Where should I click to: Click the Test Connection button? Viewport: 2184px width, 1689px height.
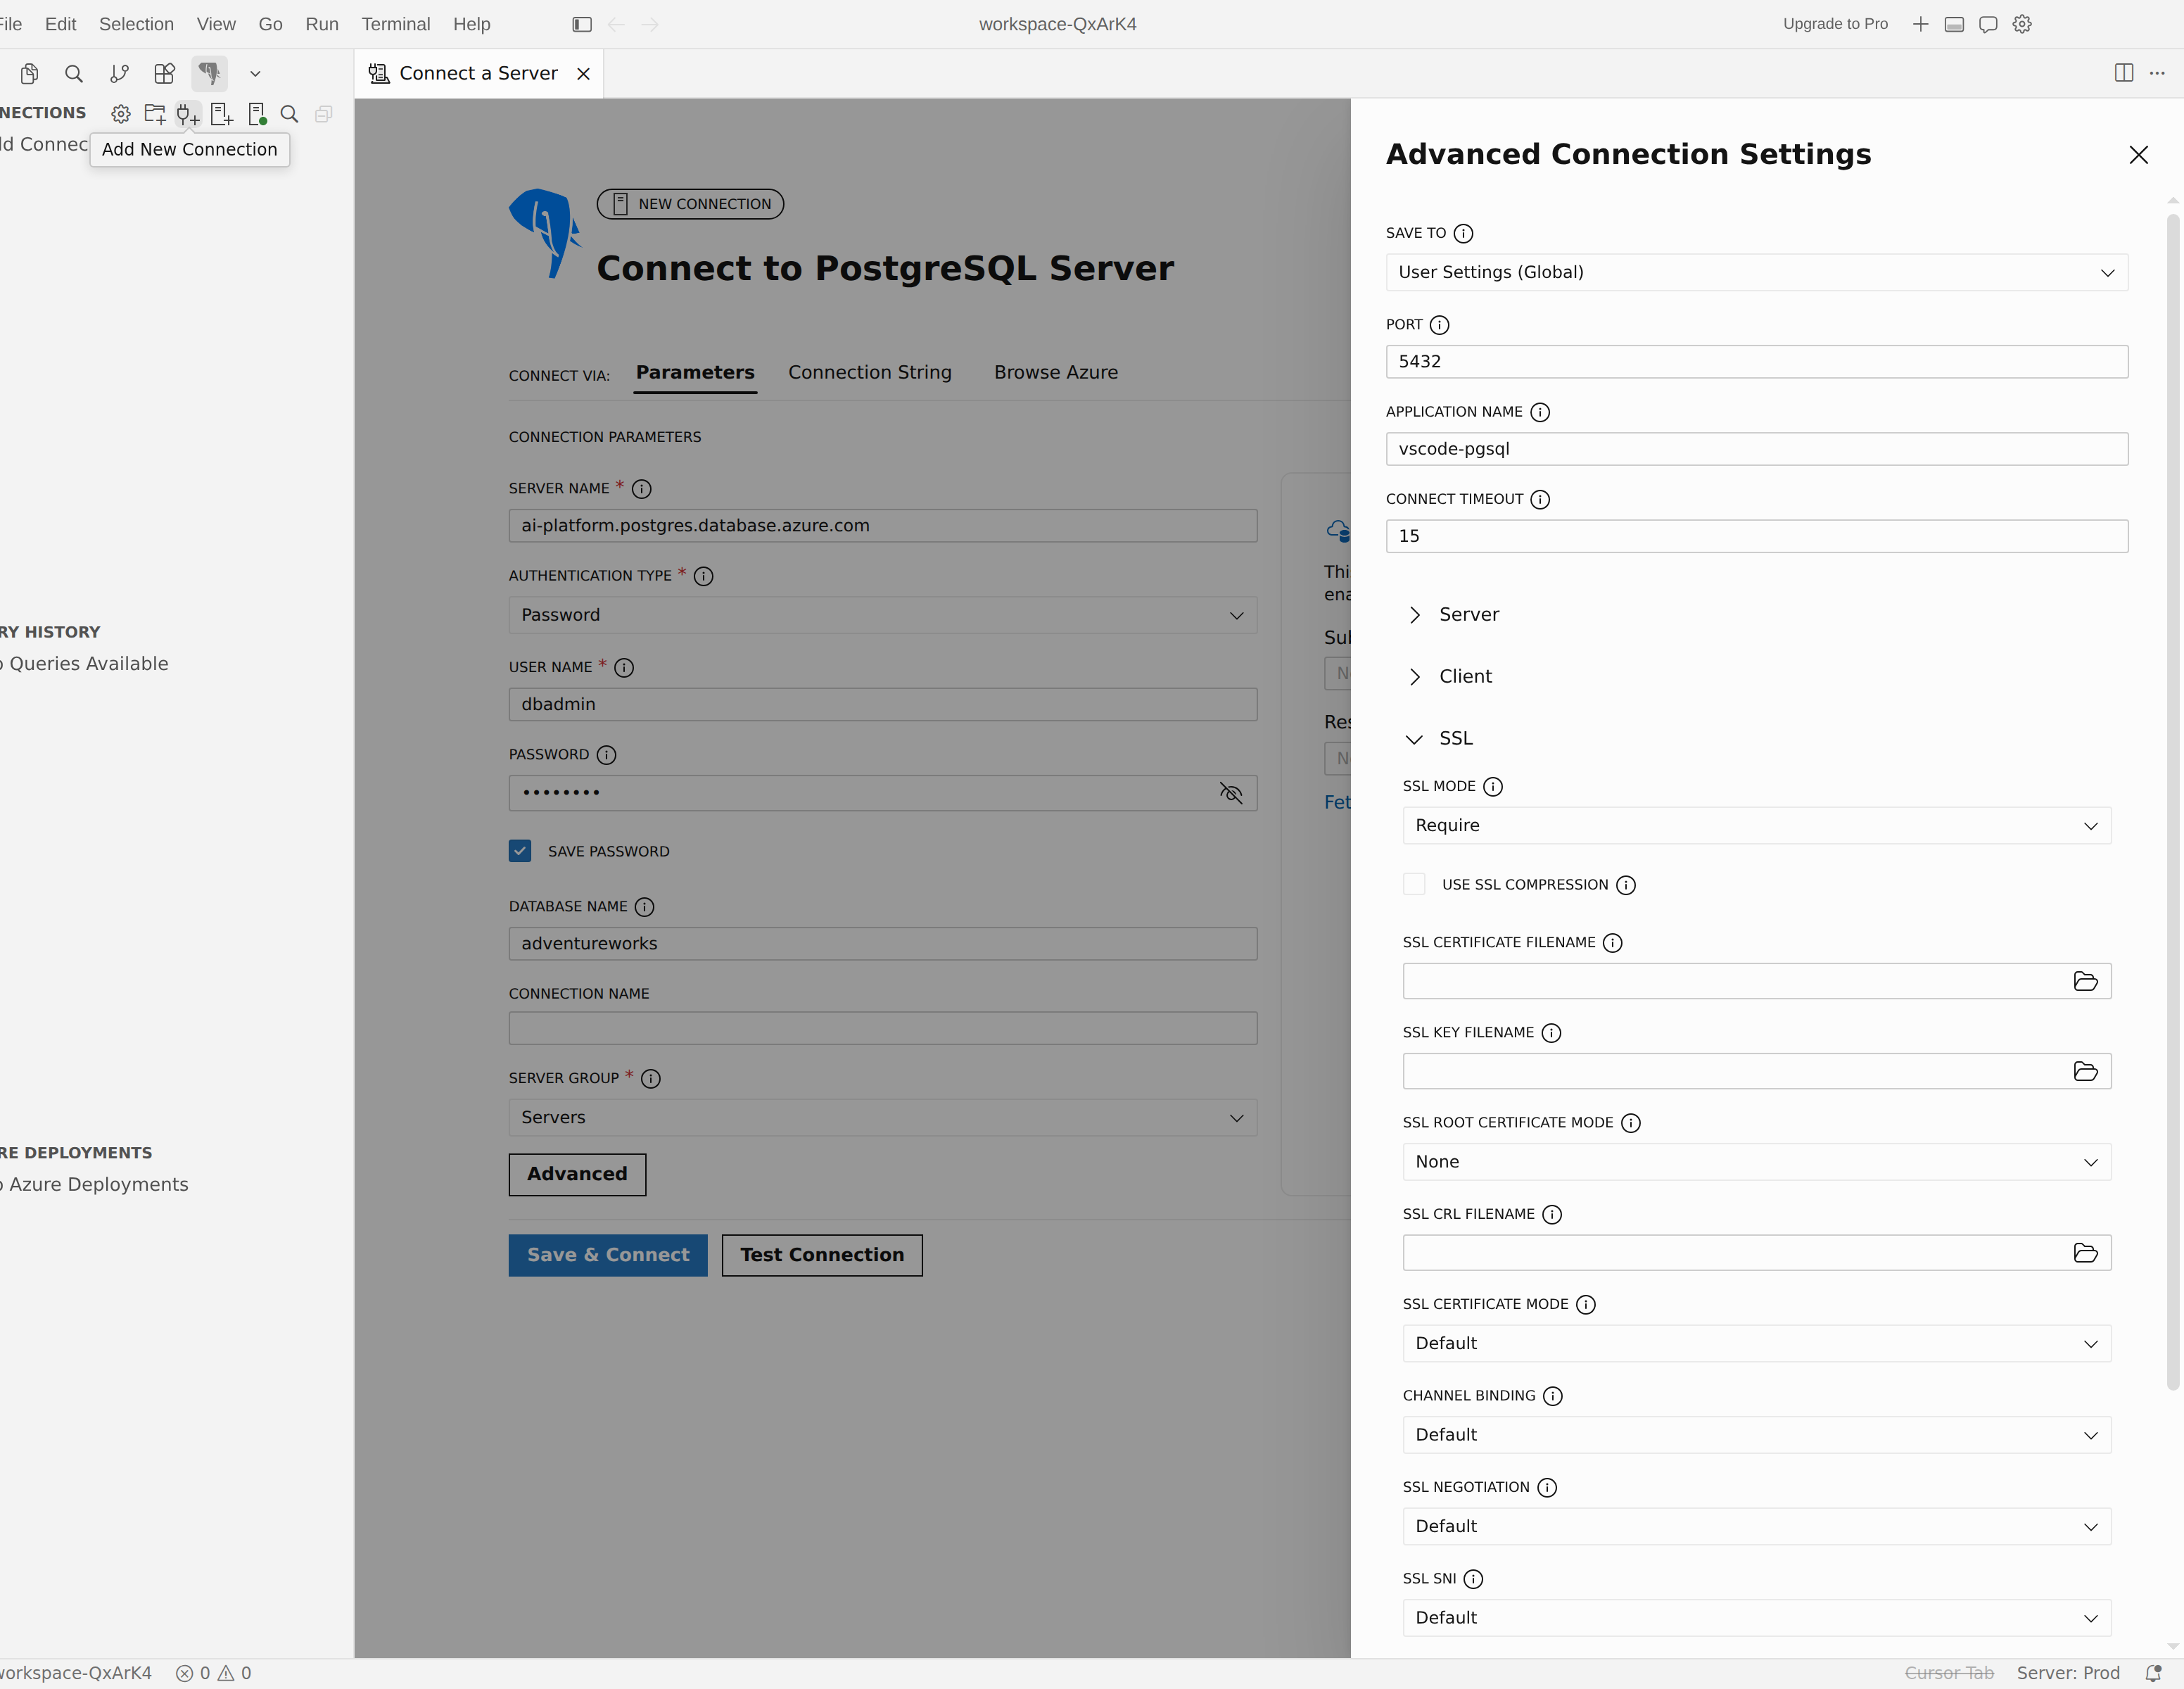tap(822, 1255)
